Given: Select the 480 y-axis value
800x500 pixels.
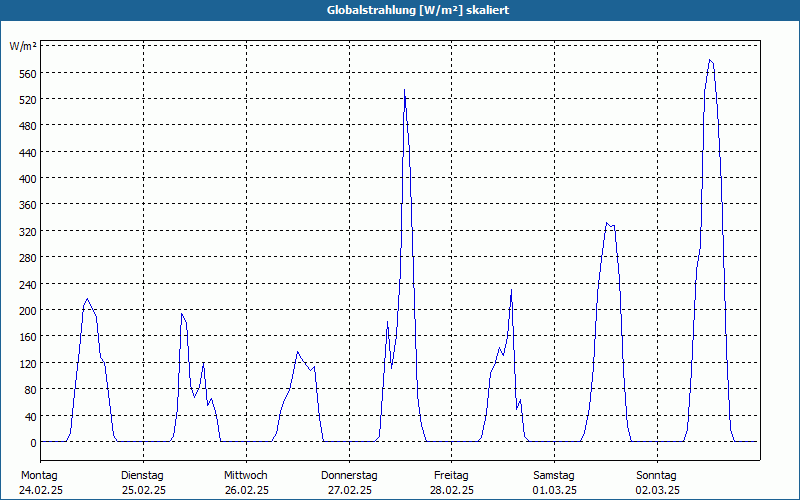Looking at the screenshot, I should (x=28, y=126).
